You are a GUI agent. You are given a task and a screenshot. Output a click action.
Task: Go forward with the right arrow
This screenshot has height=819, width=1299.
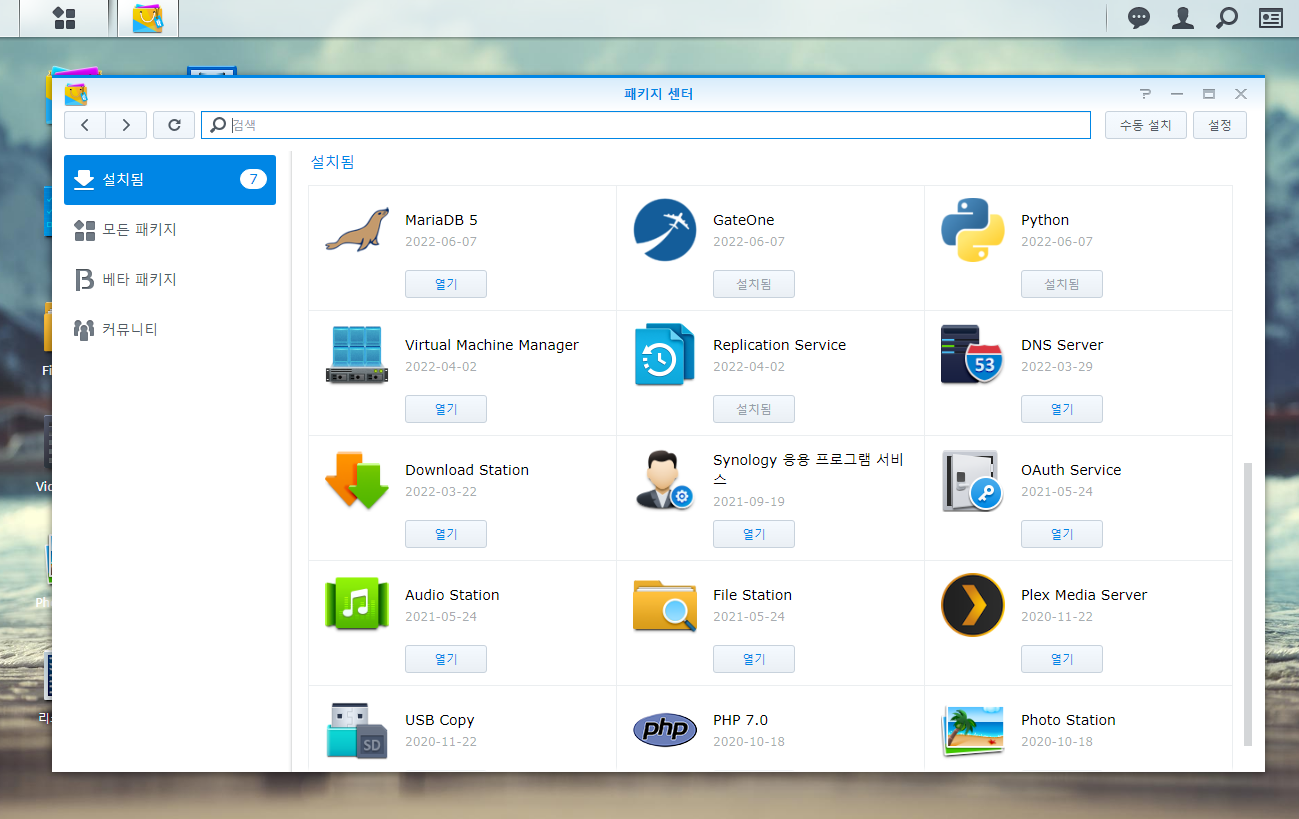126,125
